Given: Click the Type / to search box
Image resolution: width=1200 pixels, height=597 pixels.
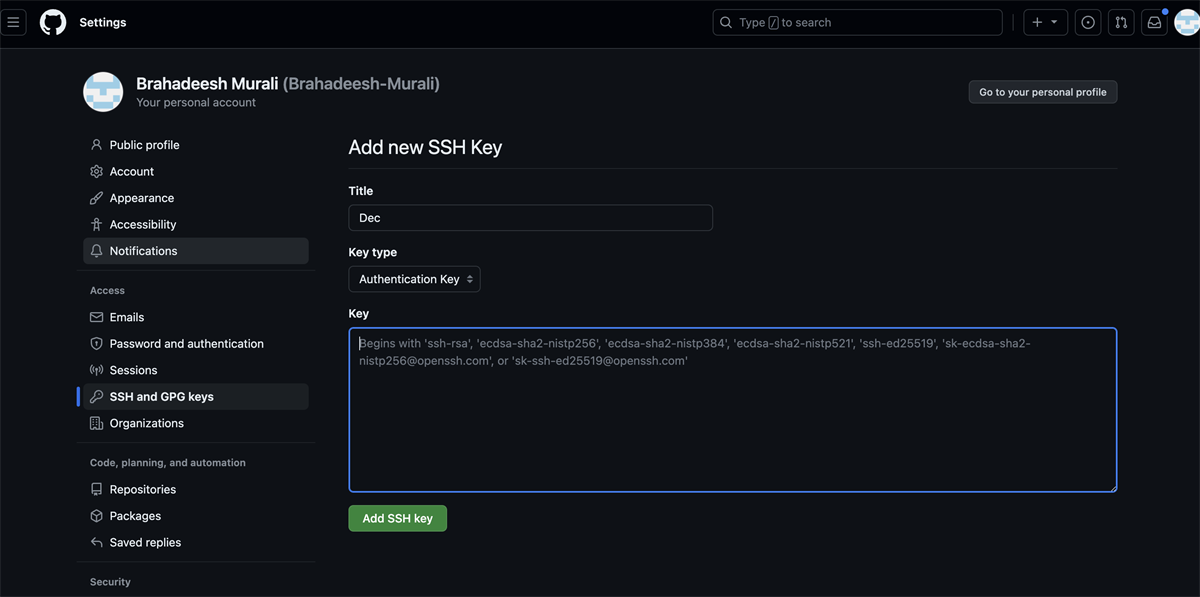Looking at the screenshot, I should 857,22.
